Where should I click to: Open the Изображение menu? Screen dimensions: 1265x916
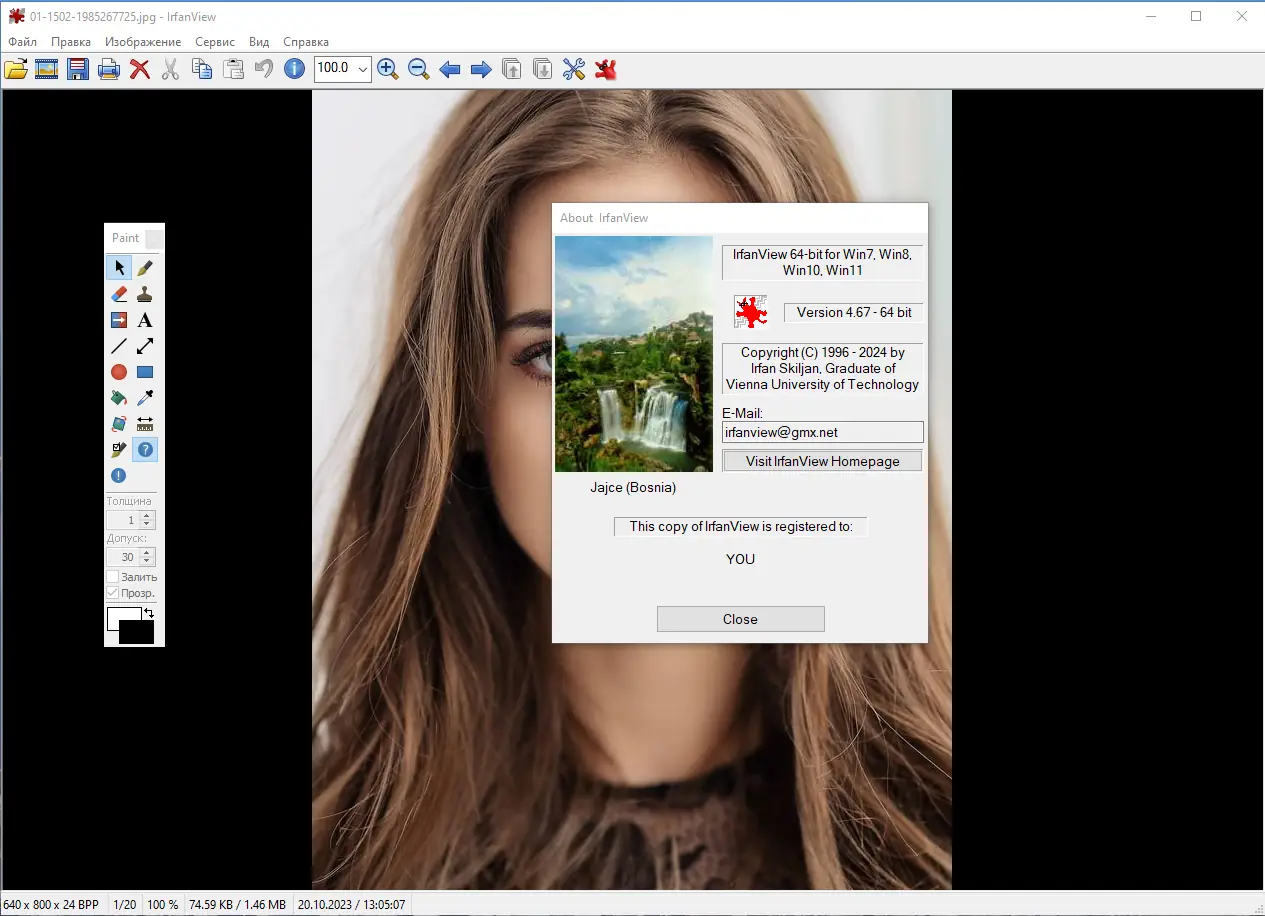click(x=143, y=42)
